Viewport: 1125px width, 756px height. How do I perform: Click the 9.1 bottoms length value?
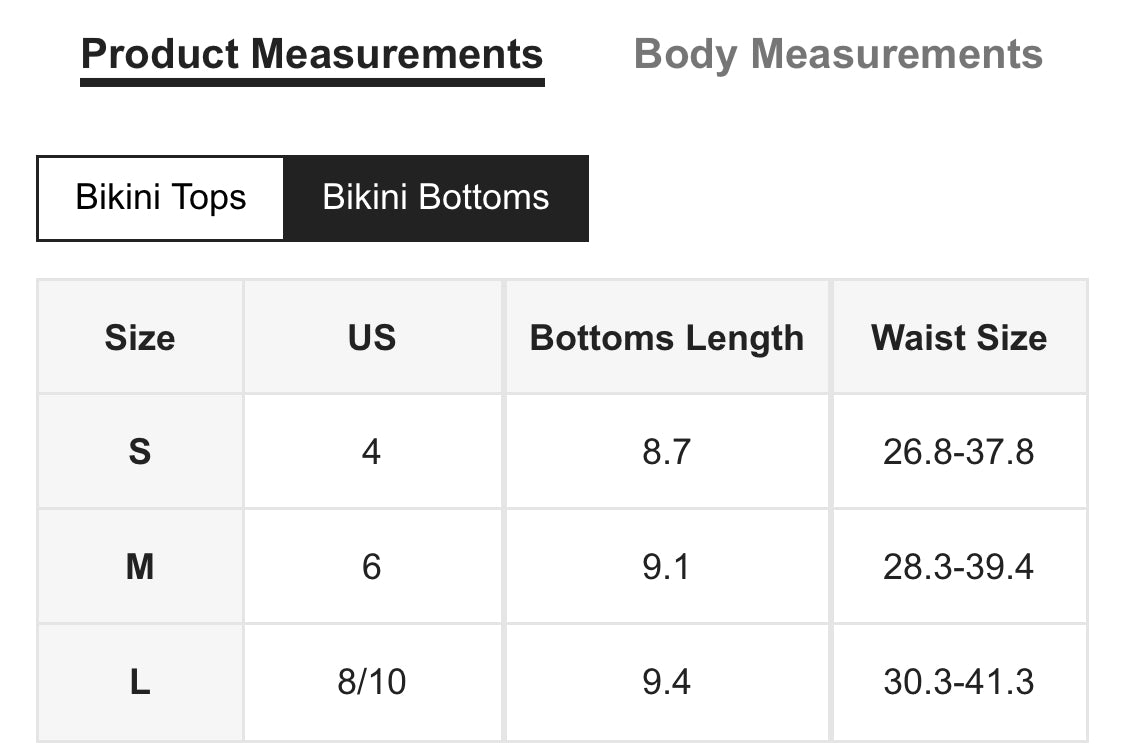[667, 567]
